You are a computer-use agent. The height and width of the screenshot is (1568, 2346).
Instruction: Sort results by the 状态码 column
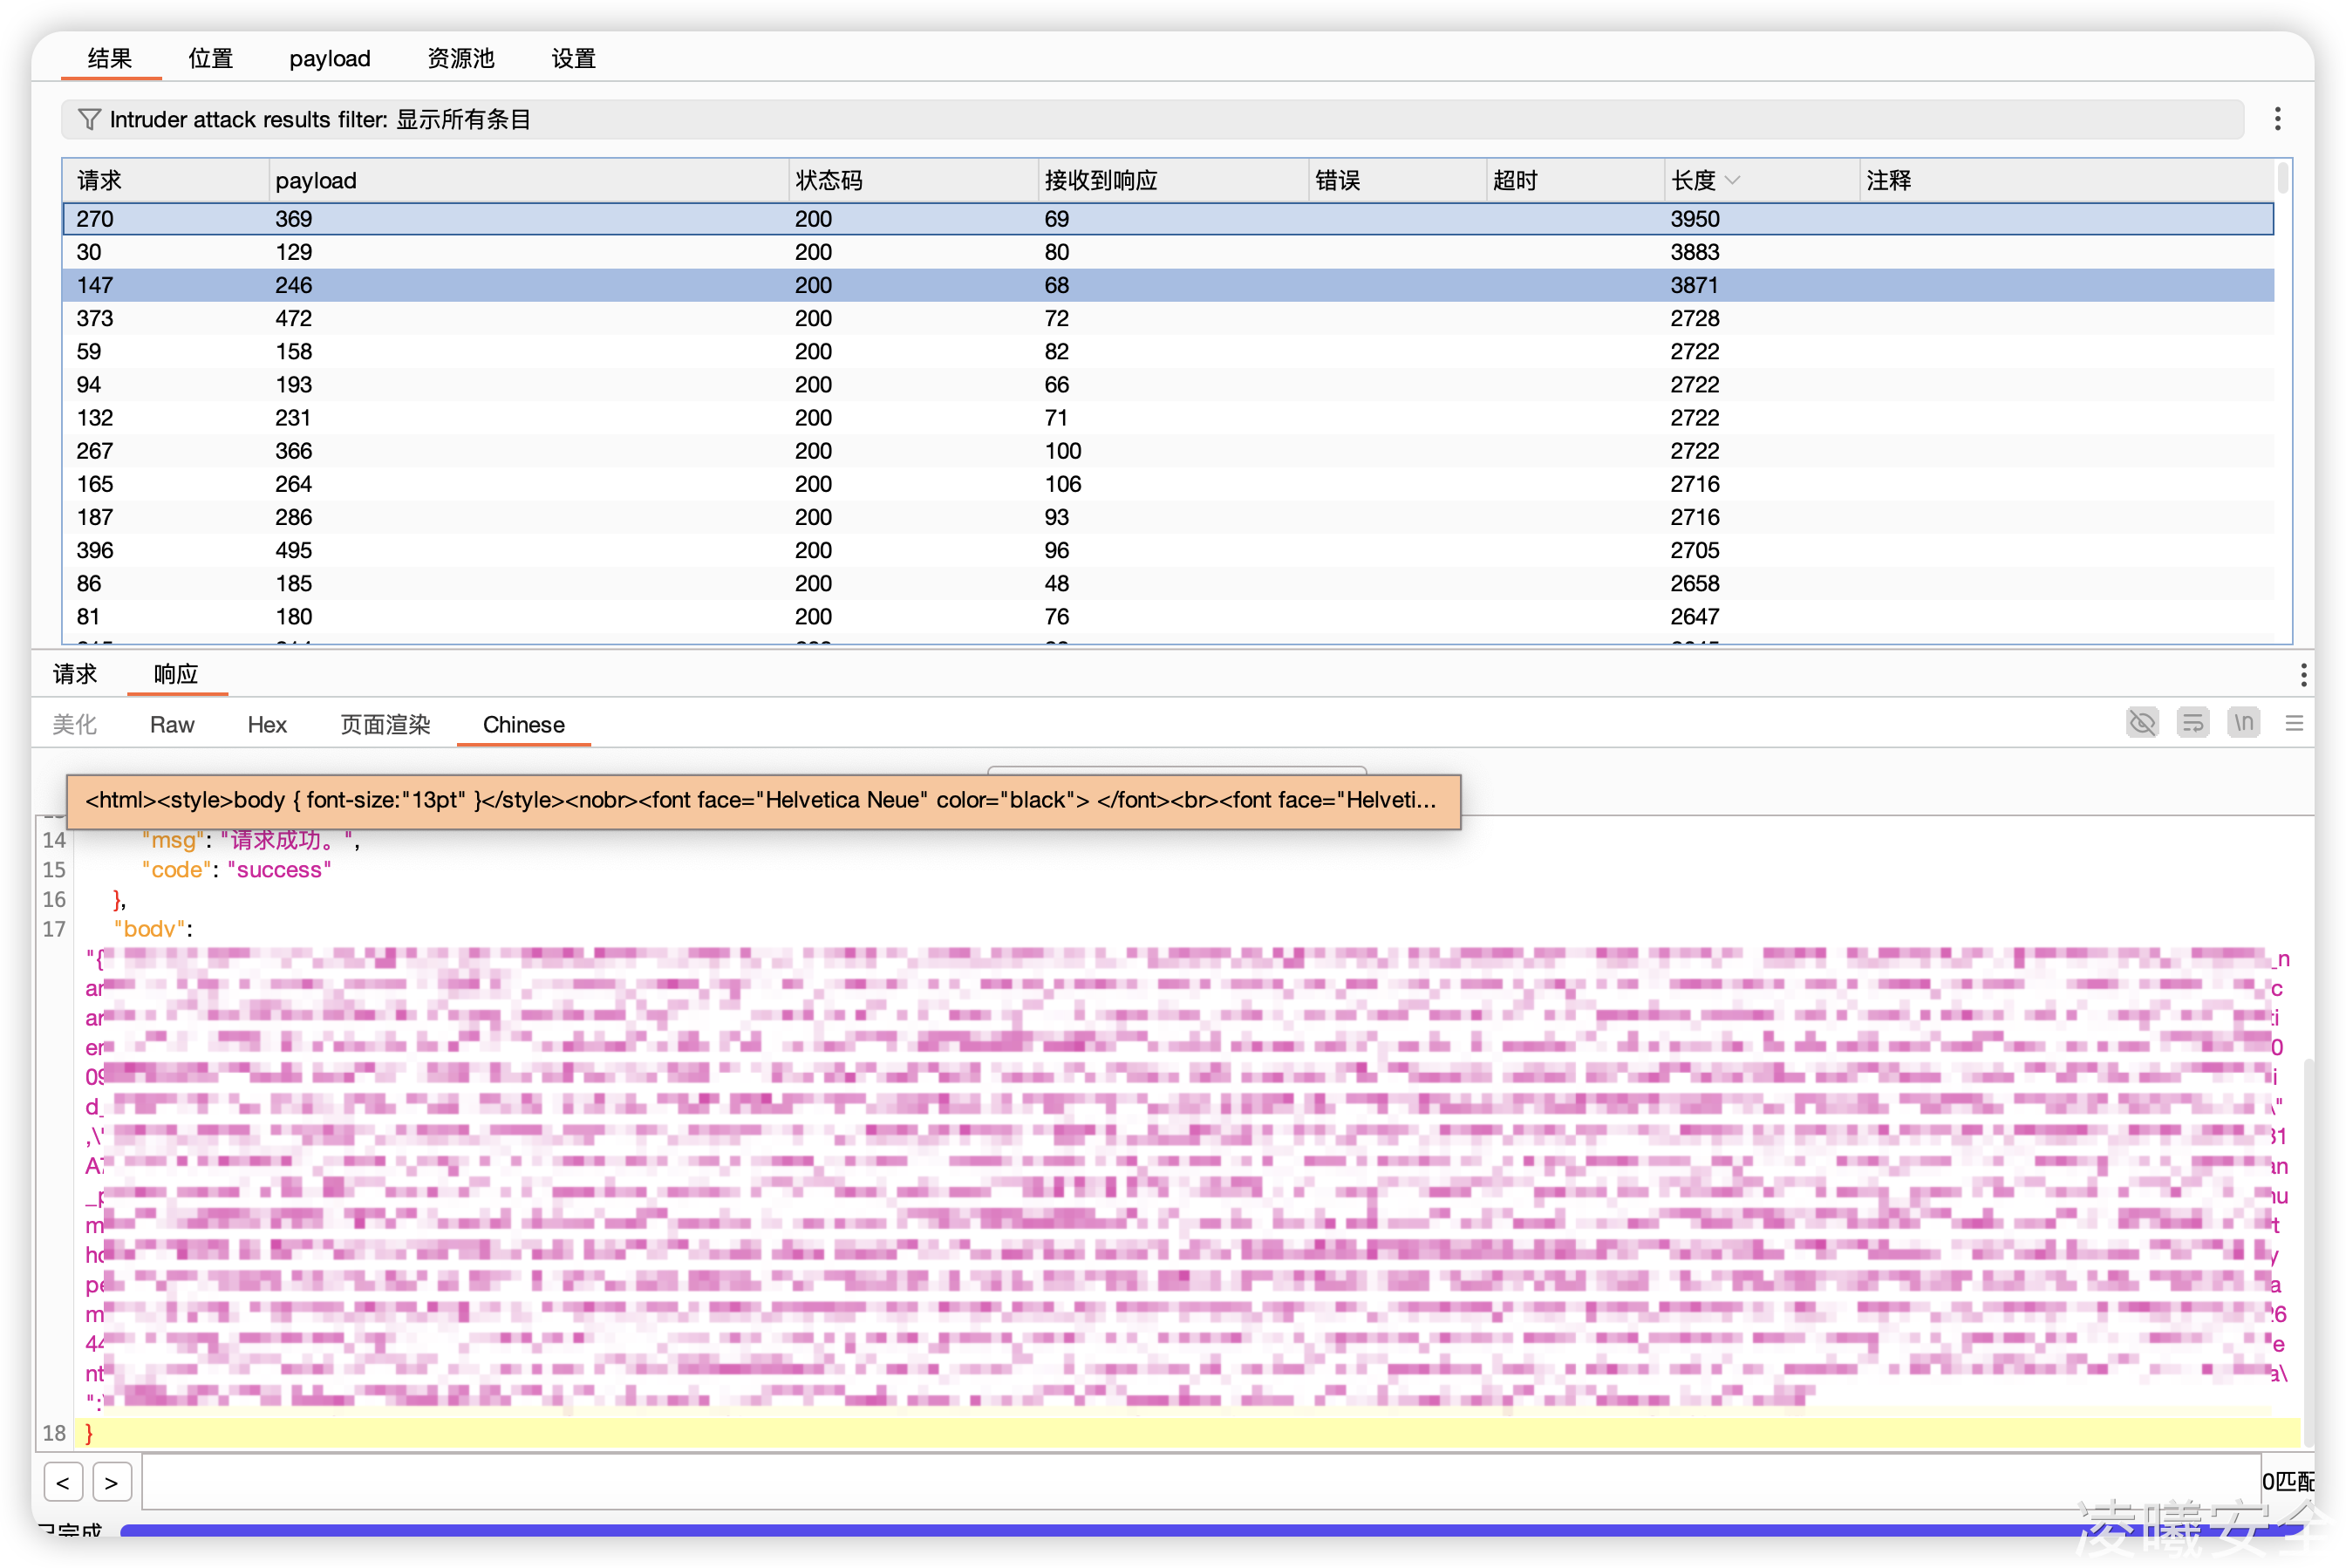coord(828,181)
